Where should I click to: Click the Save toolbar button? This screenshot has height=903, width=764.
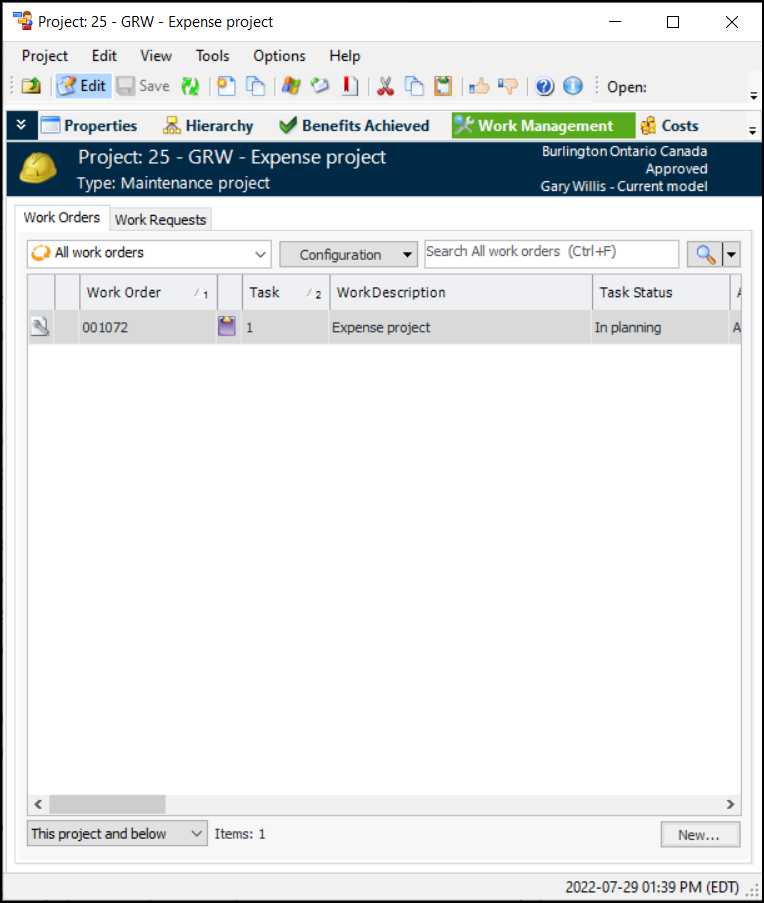pyautogui.click(x=143, y=86)
